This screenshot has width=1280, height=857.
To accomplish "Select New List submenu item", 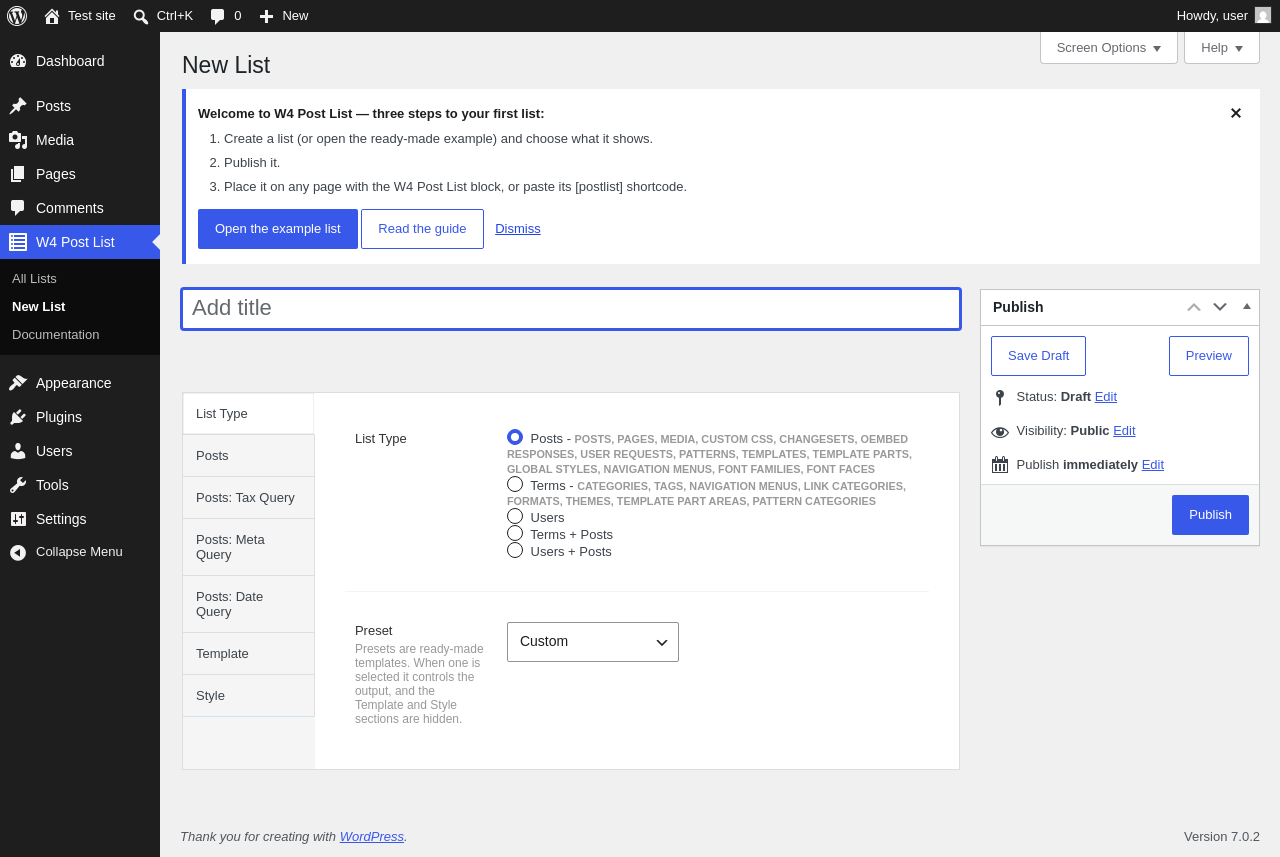I will pyautogui.click(x=38, y=306).
